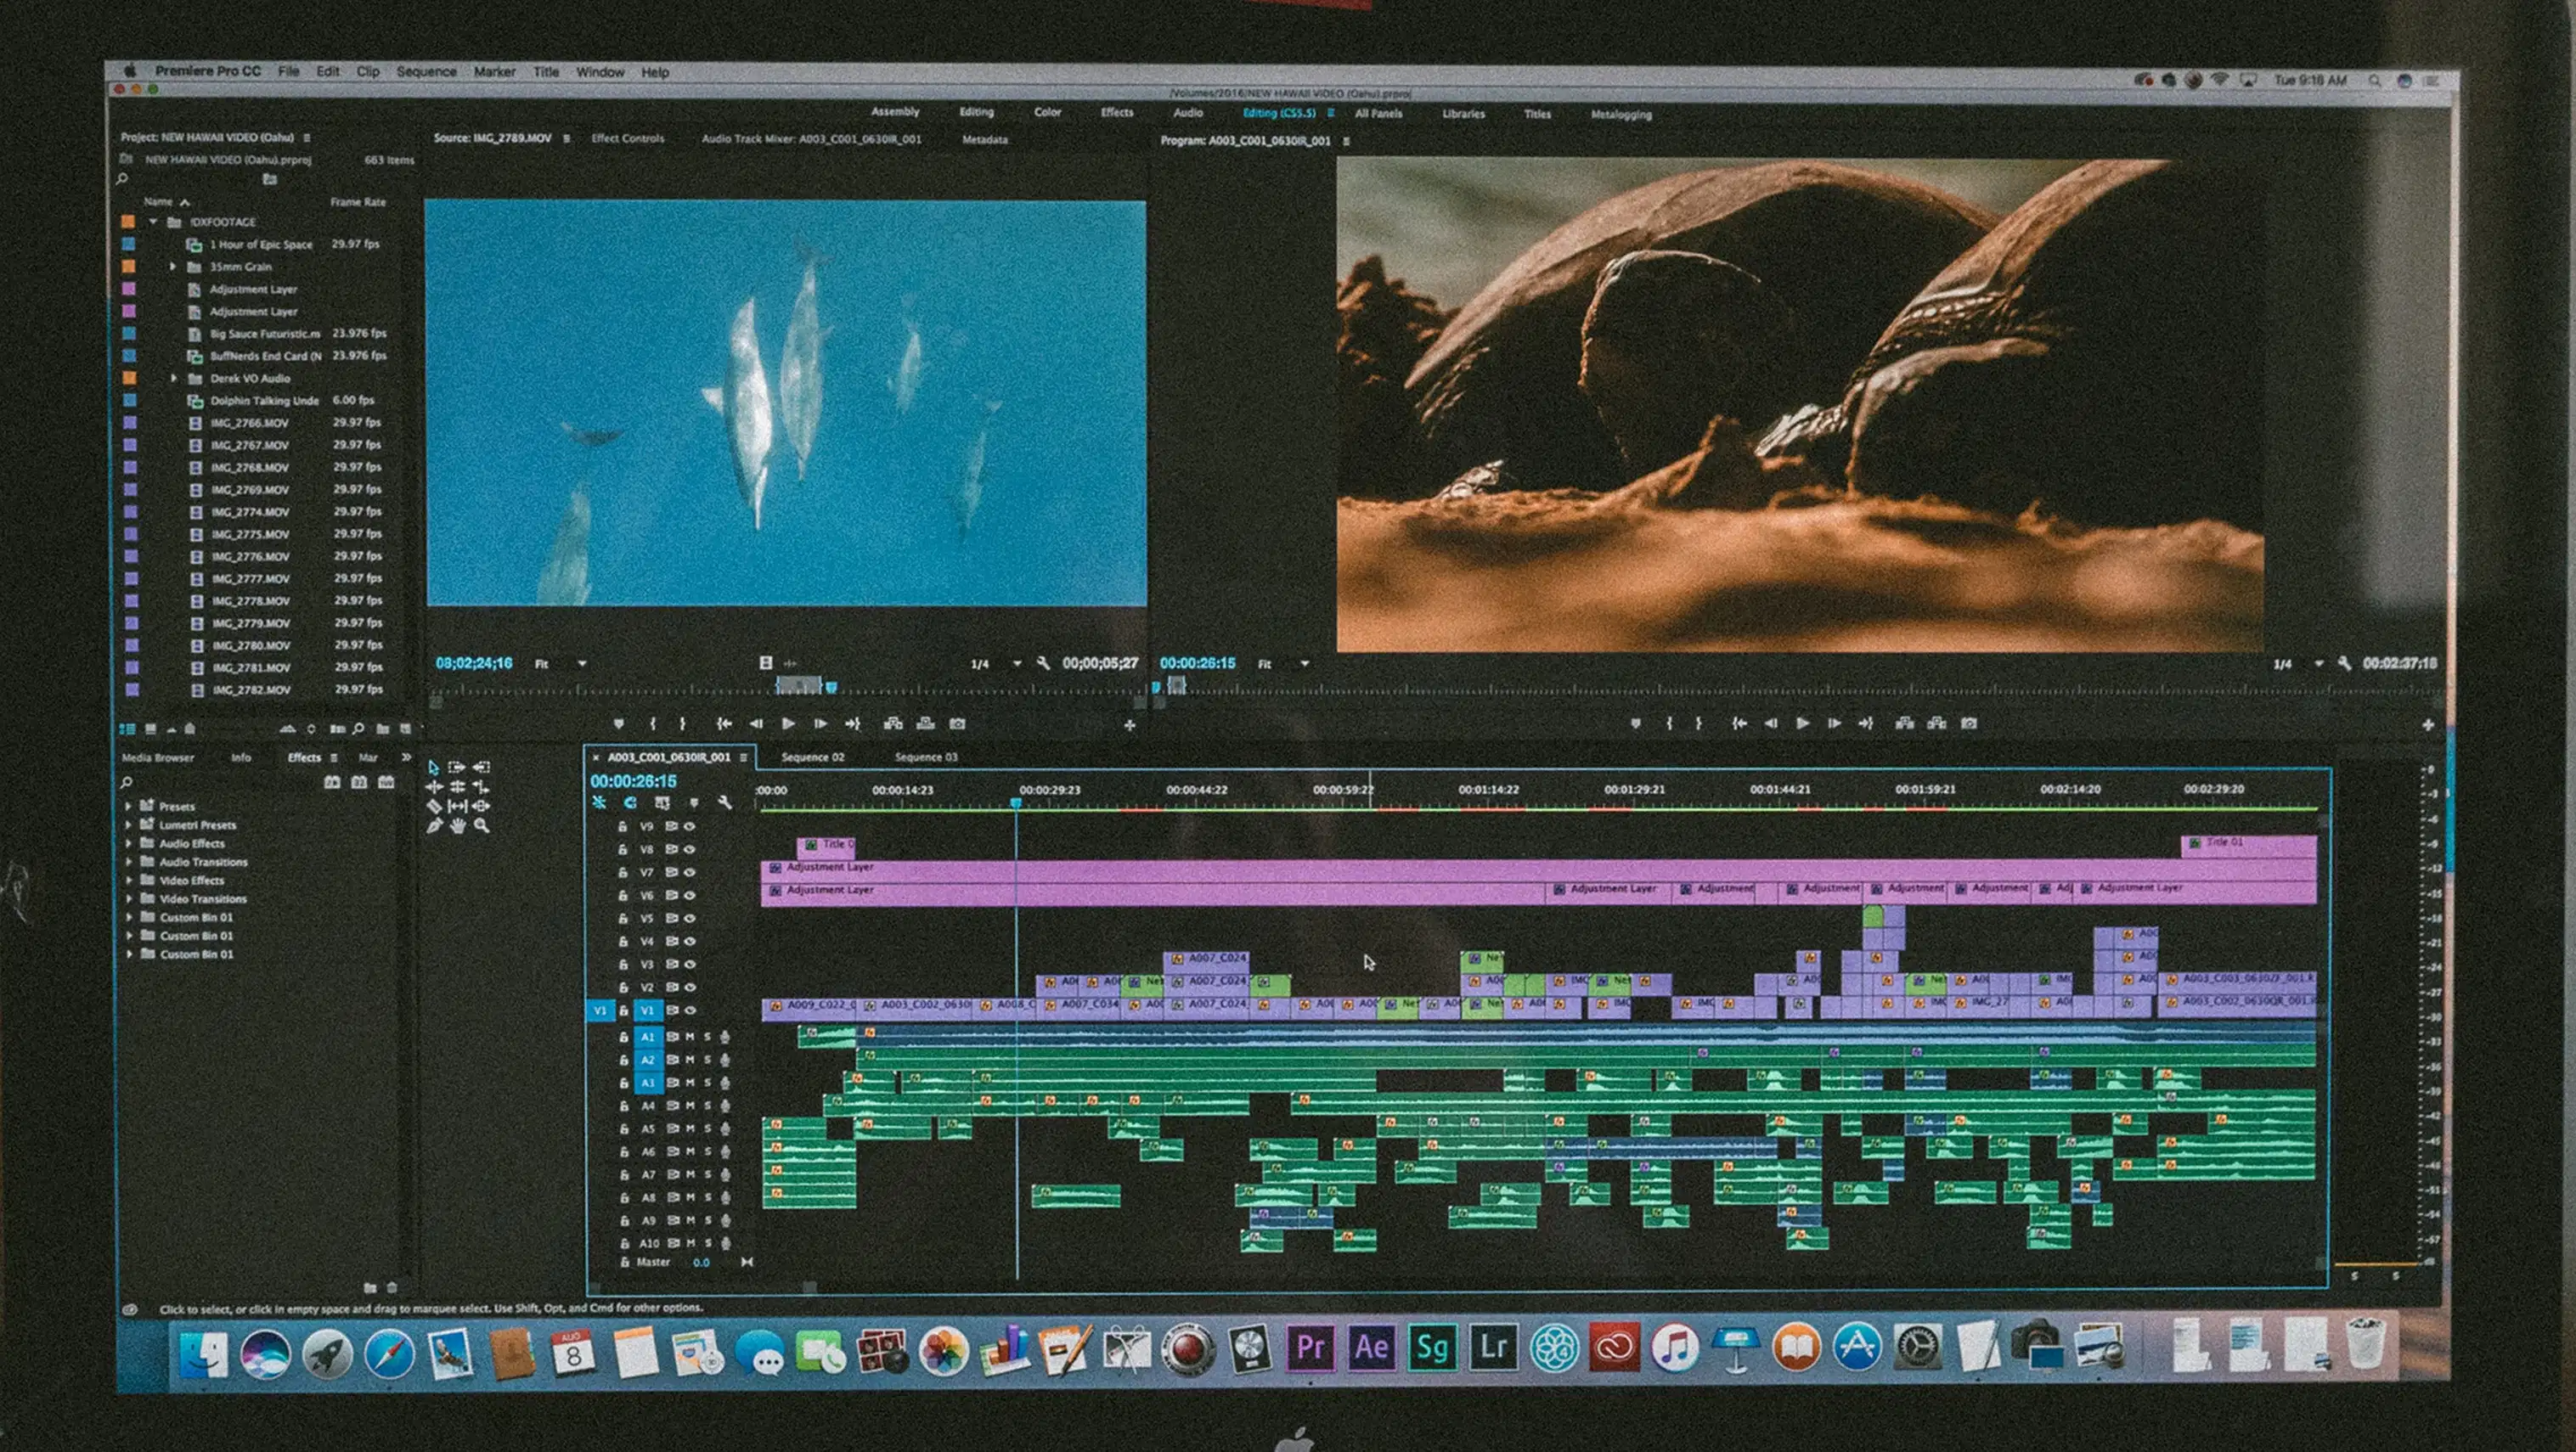2576x1452 pixels.
Task: Mute audio track A6
Action: click(x=690, y=1152)
